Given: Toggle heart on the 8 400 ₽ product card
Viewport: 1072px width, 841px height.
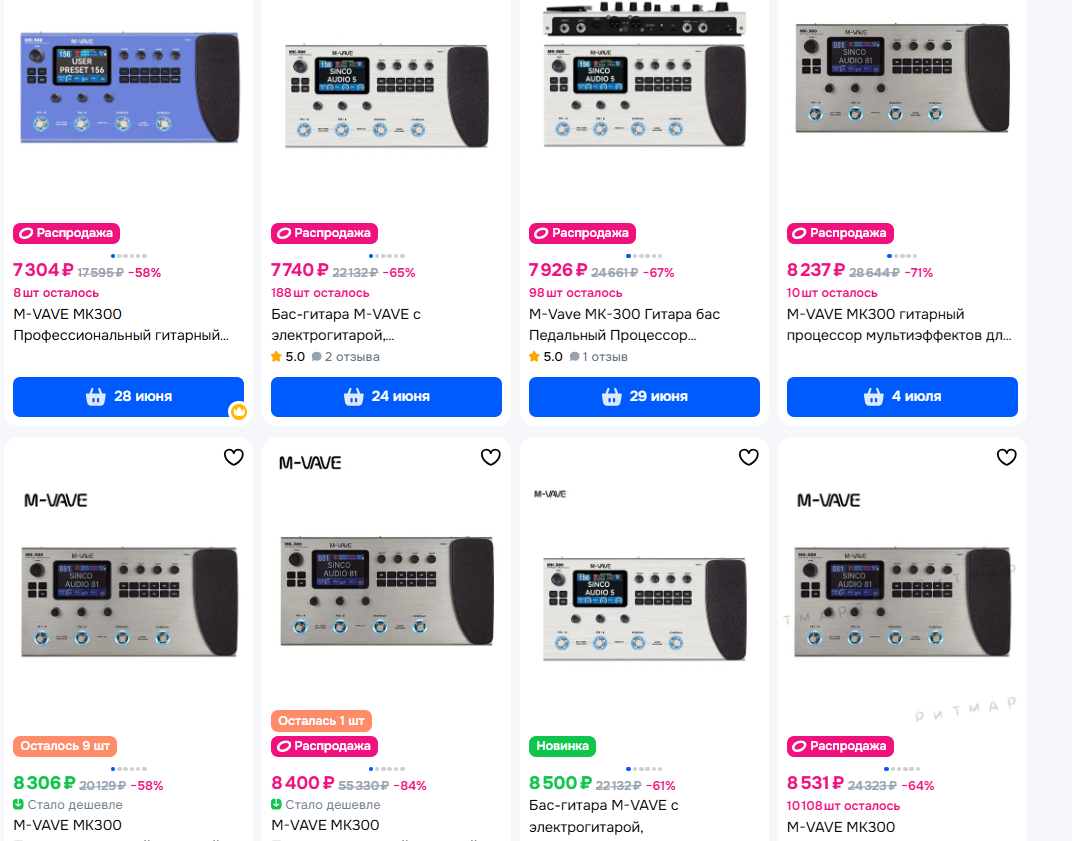Looking at the screenshot, I should (491, 457).
